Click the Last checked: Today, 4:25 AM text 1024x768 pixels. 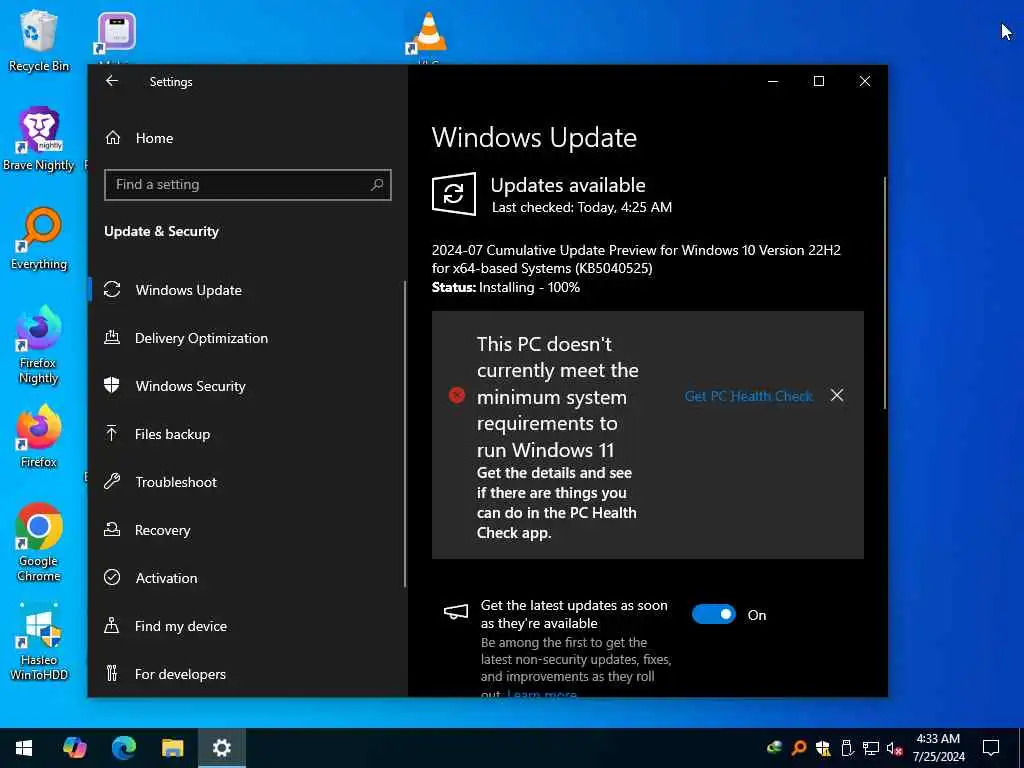click(x=582, y=208)
